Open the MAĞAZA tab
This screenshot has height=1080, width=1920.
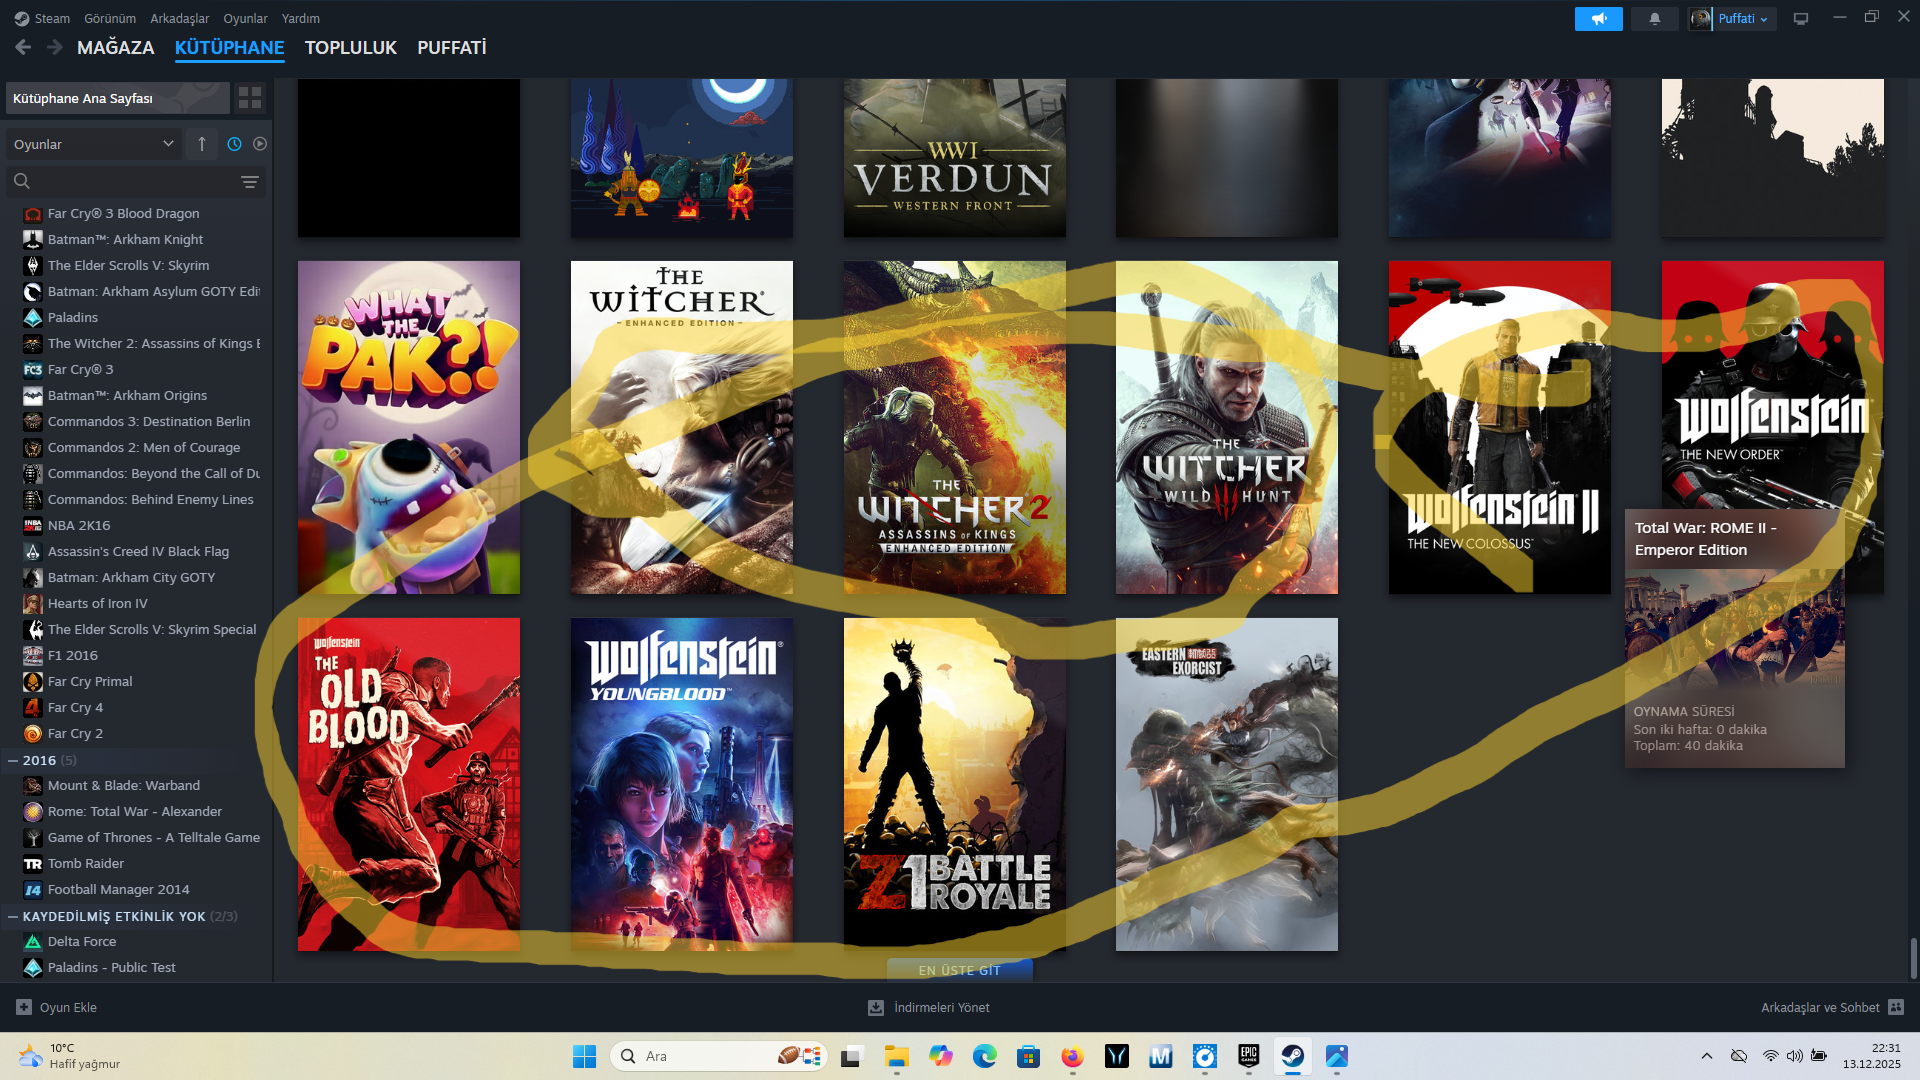click(x=115, y=47)
